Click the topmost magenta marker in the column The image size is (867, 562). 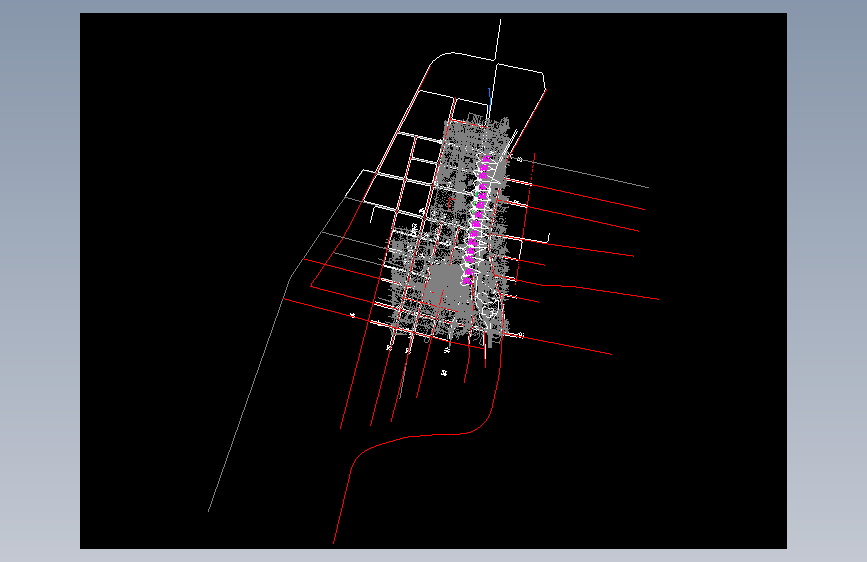click(485, 159)
